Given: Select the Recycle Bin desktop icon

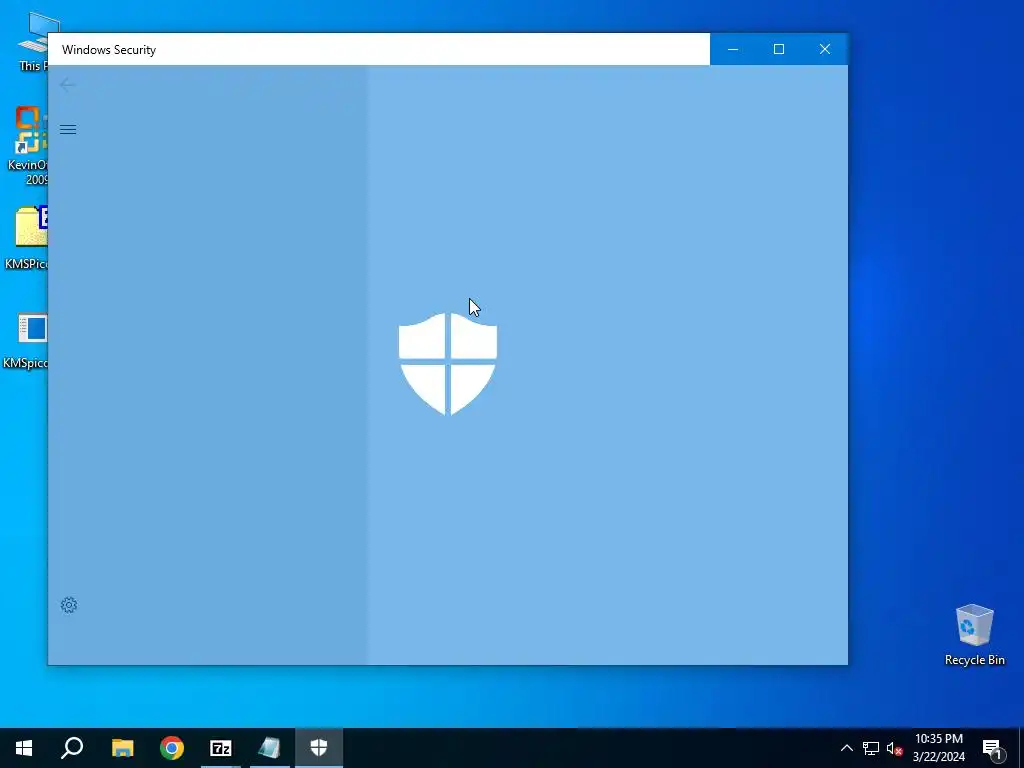Looking at the screenshot, I should 974,634.
